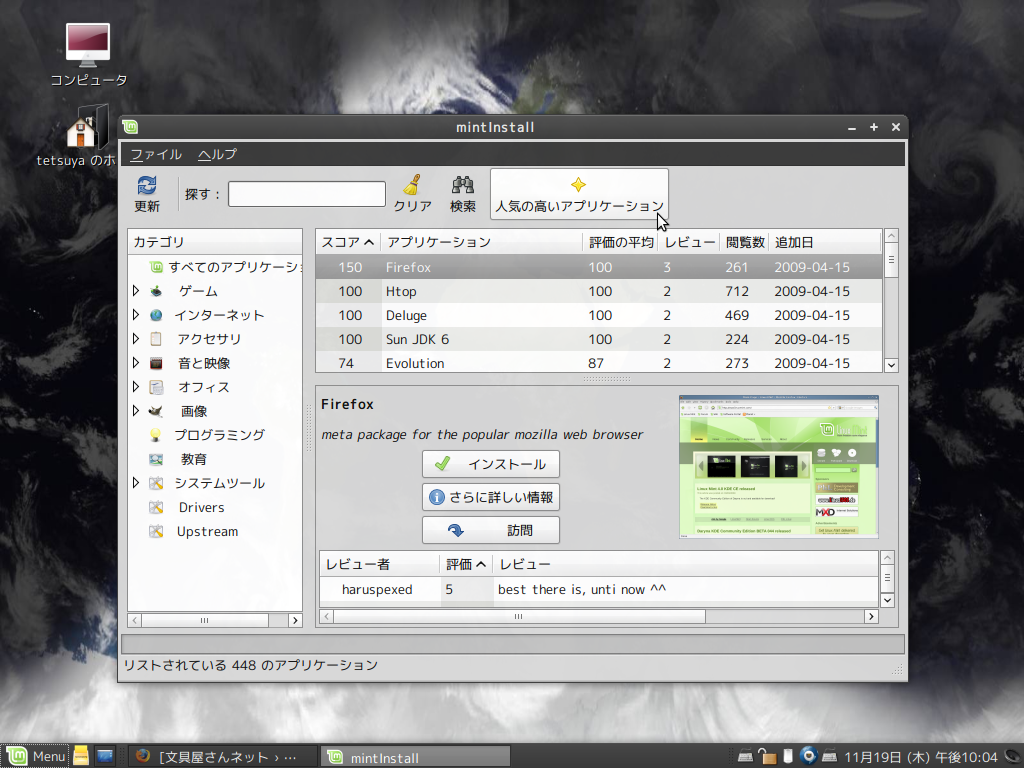Click the Upstream category icon

pos(156,532)
